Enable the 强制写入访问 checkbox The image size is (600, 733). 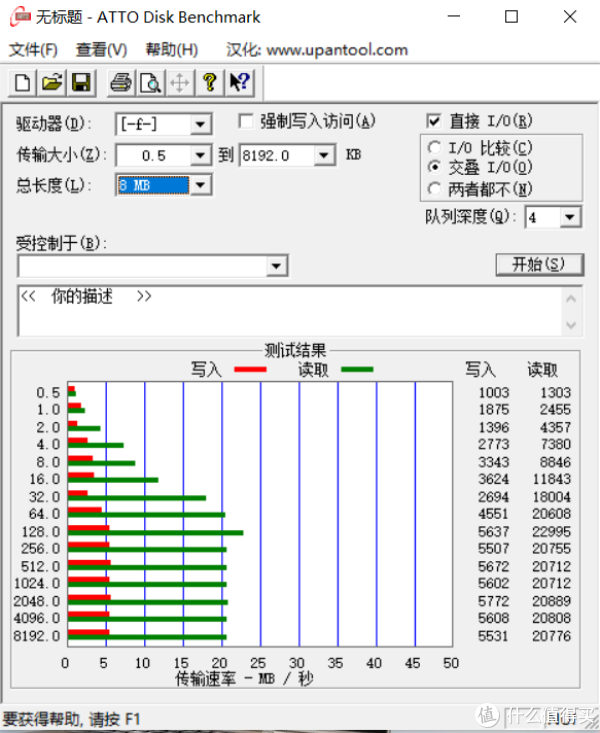tap(246, 121)
